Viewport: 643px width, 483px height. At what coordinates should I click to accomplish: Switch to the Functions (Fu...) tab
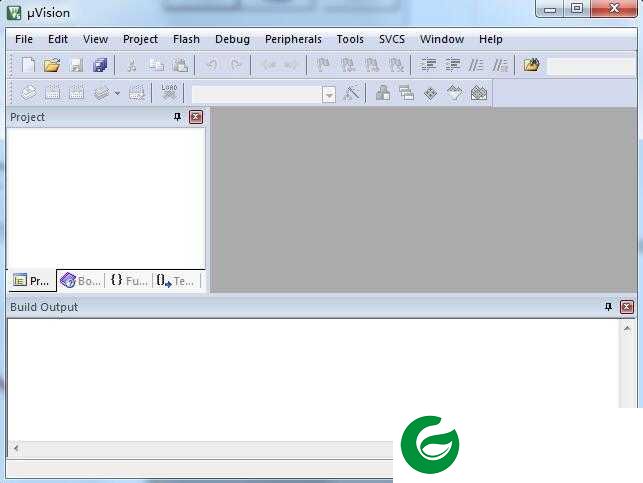(129, 280)
